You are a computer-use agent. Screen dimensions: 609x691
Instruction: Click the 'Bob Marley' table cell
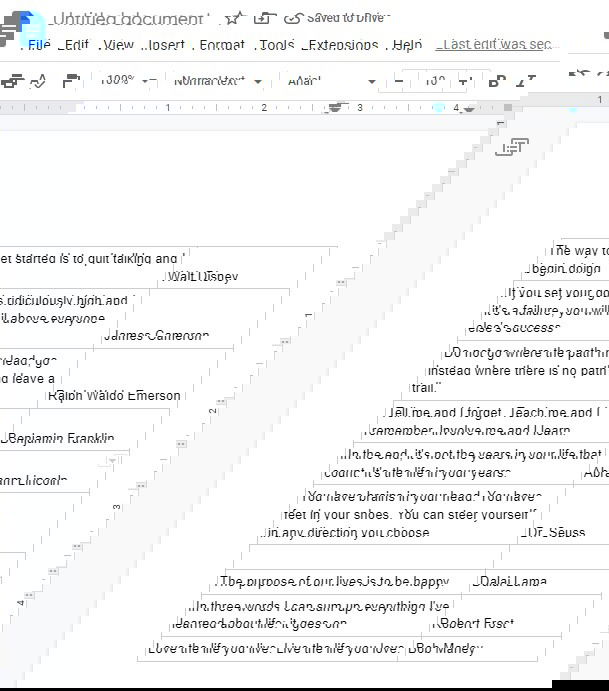[x=445, y=649]
